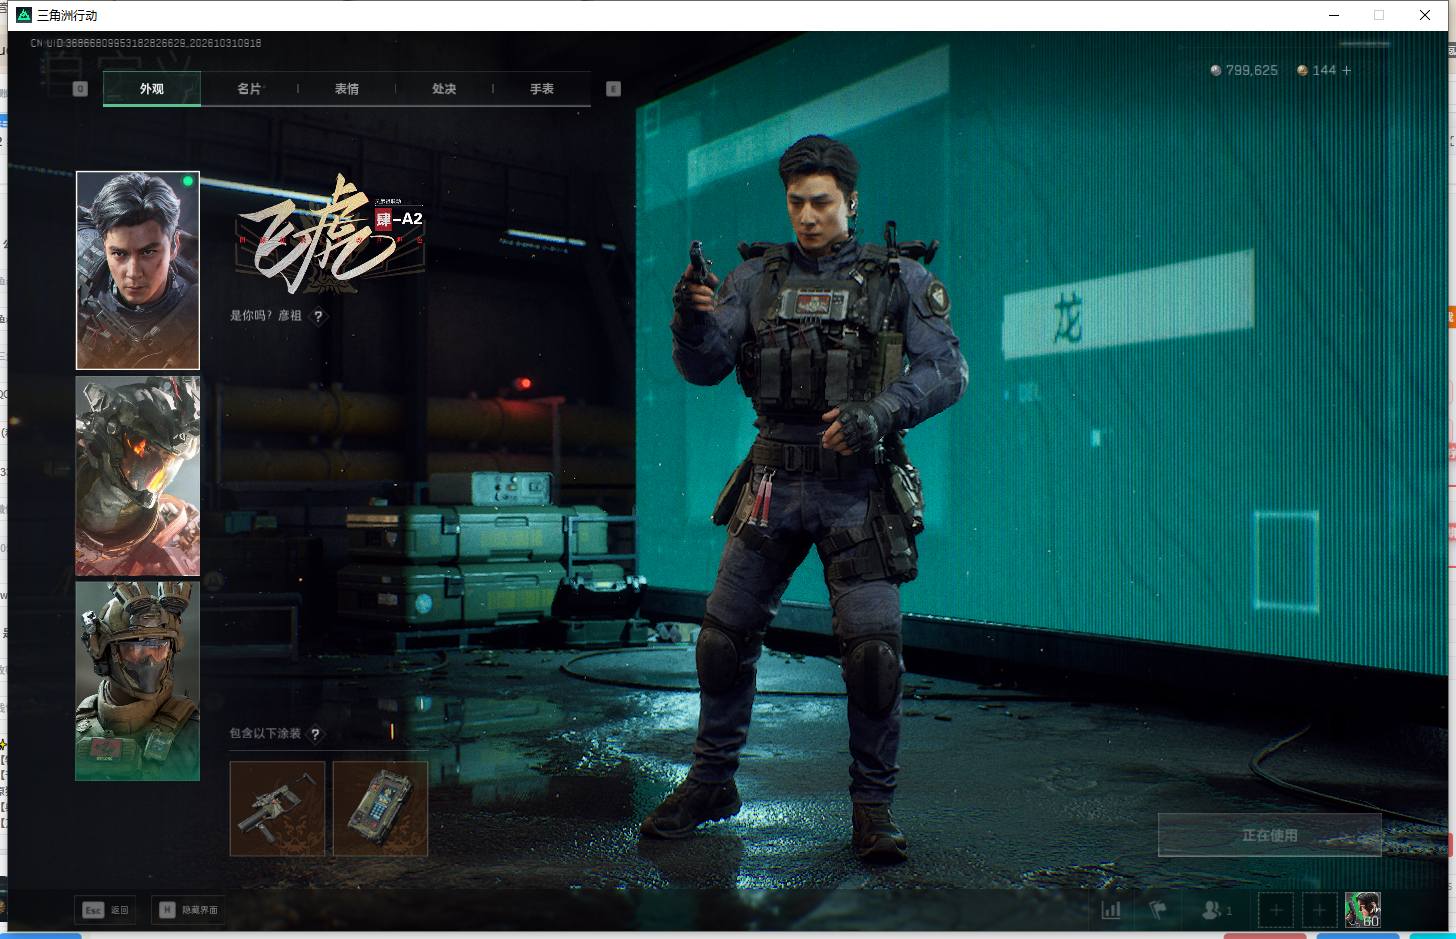Click the E key next-tab icon

[x=614, y=89]
